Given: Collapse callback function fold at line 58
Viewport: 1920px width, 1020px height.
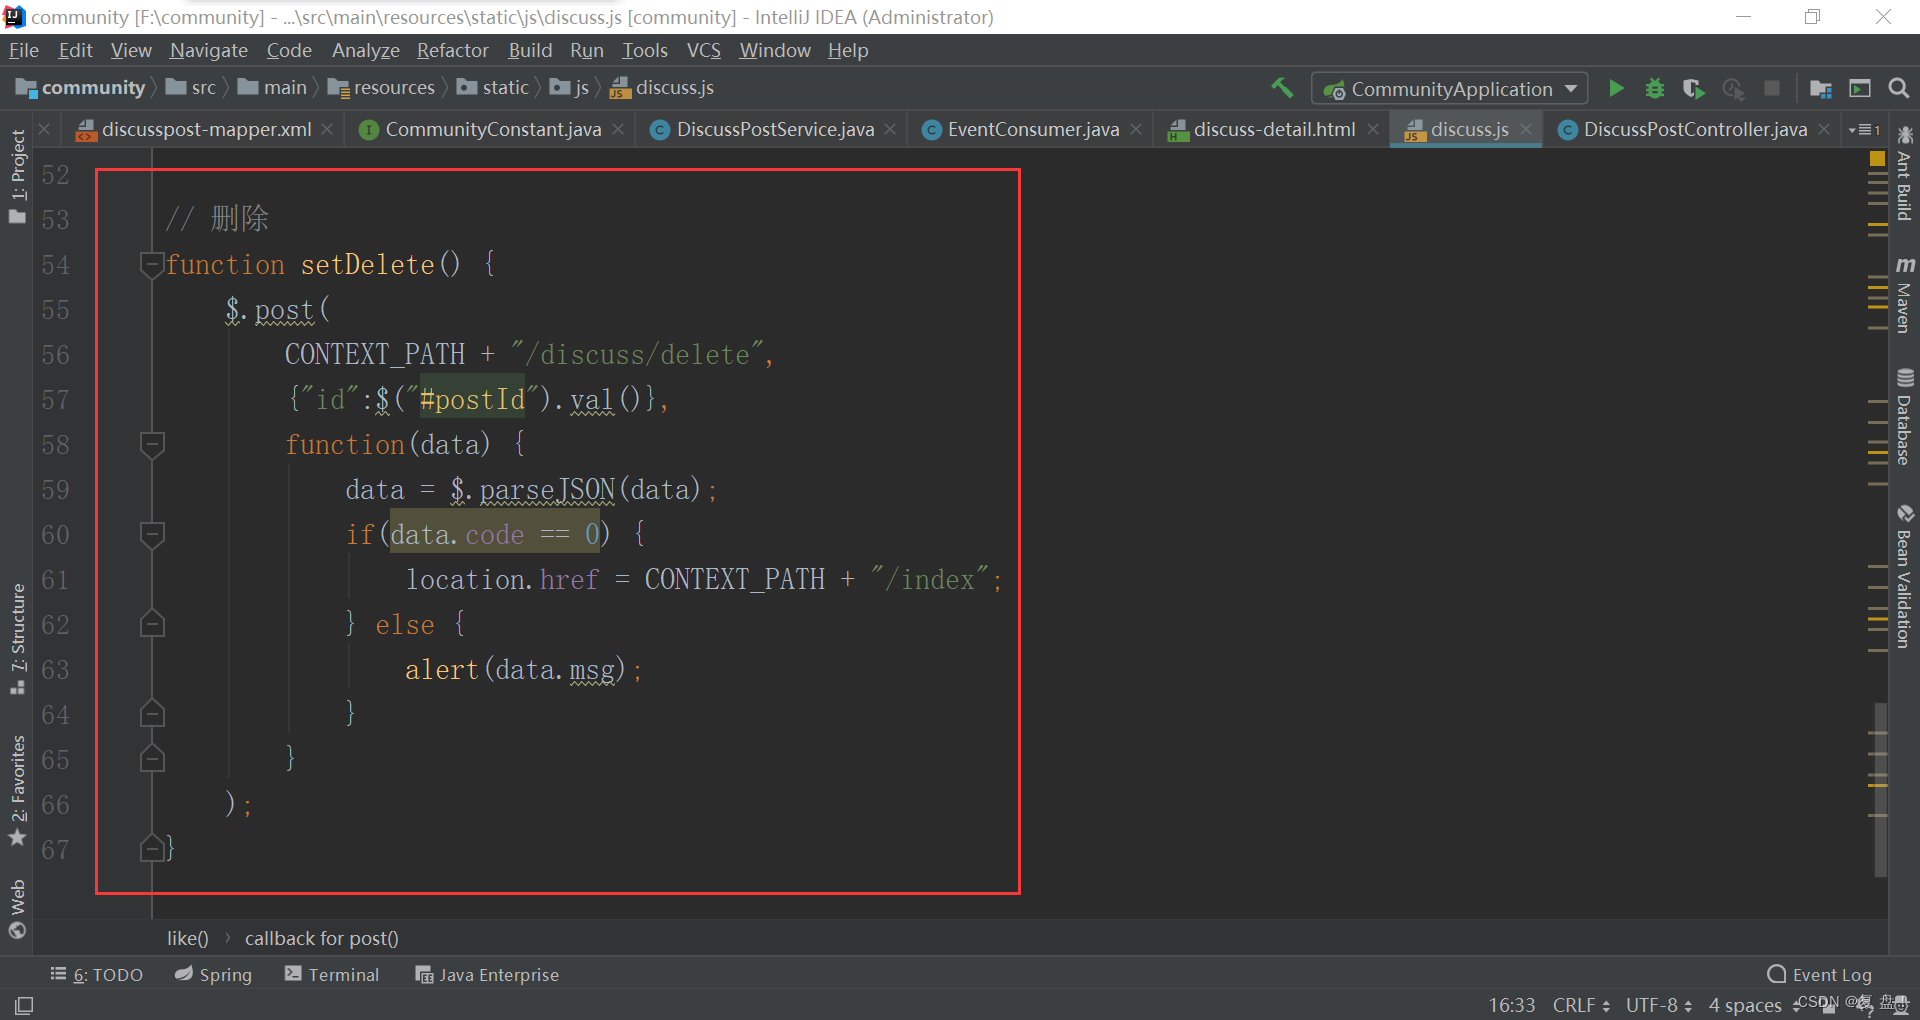Looking at the screenshot, I should (x=152, y=445).
